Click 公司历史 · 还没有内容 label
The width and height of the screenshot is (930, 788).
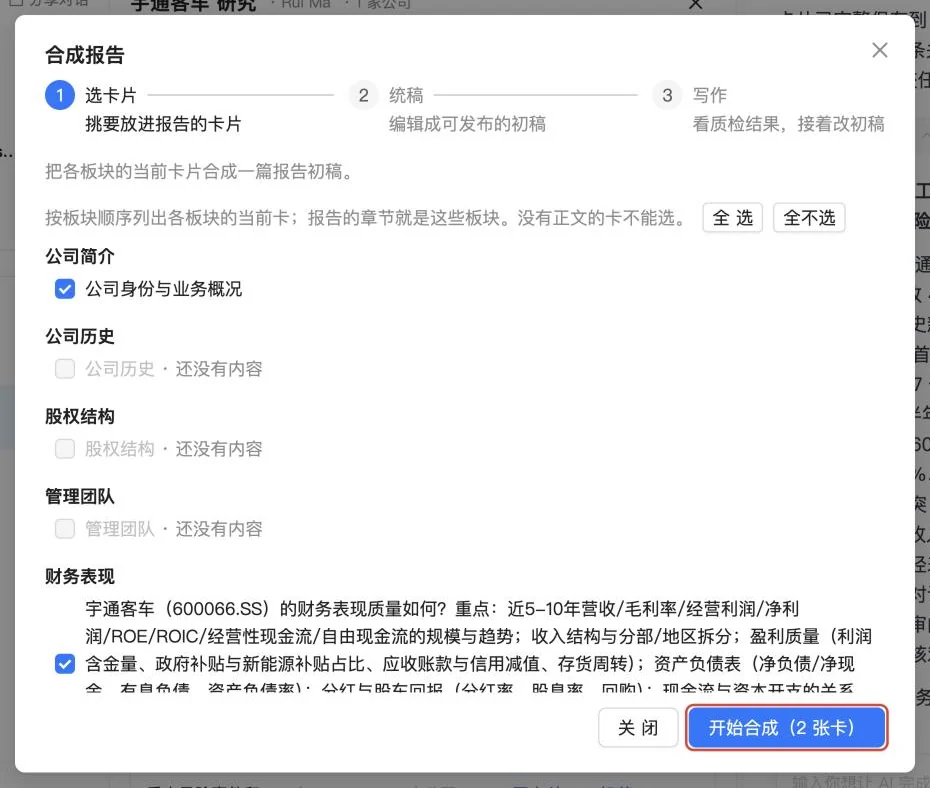174,369
